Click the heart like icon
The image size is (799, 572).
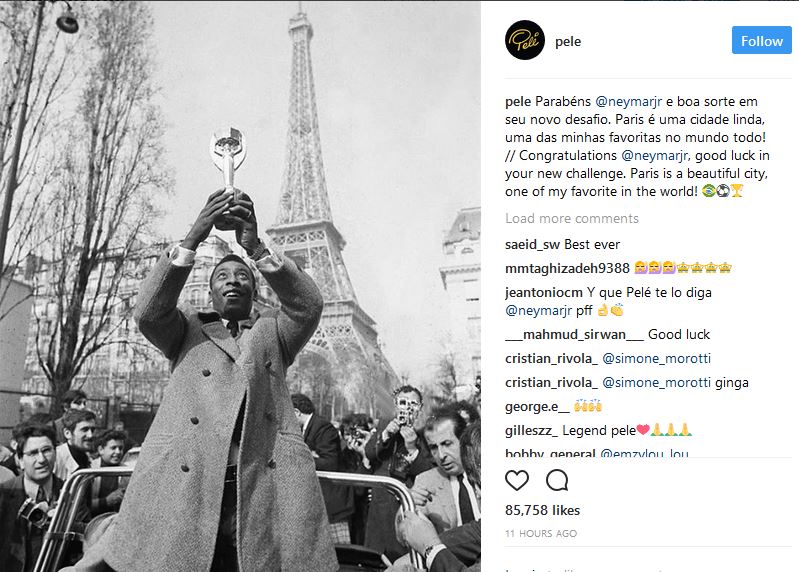point(517,480)
